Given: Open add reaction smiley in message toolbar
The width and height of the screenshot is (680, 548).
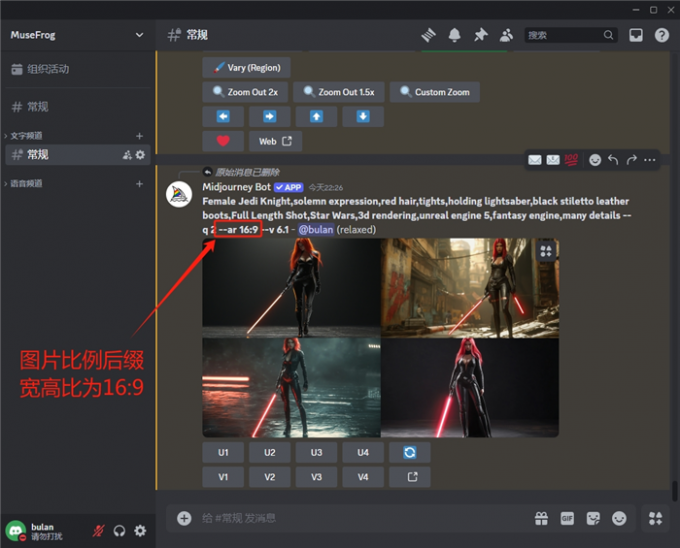Looking at the screenshot, I should tap(595, 160).
